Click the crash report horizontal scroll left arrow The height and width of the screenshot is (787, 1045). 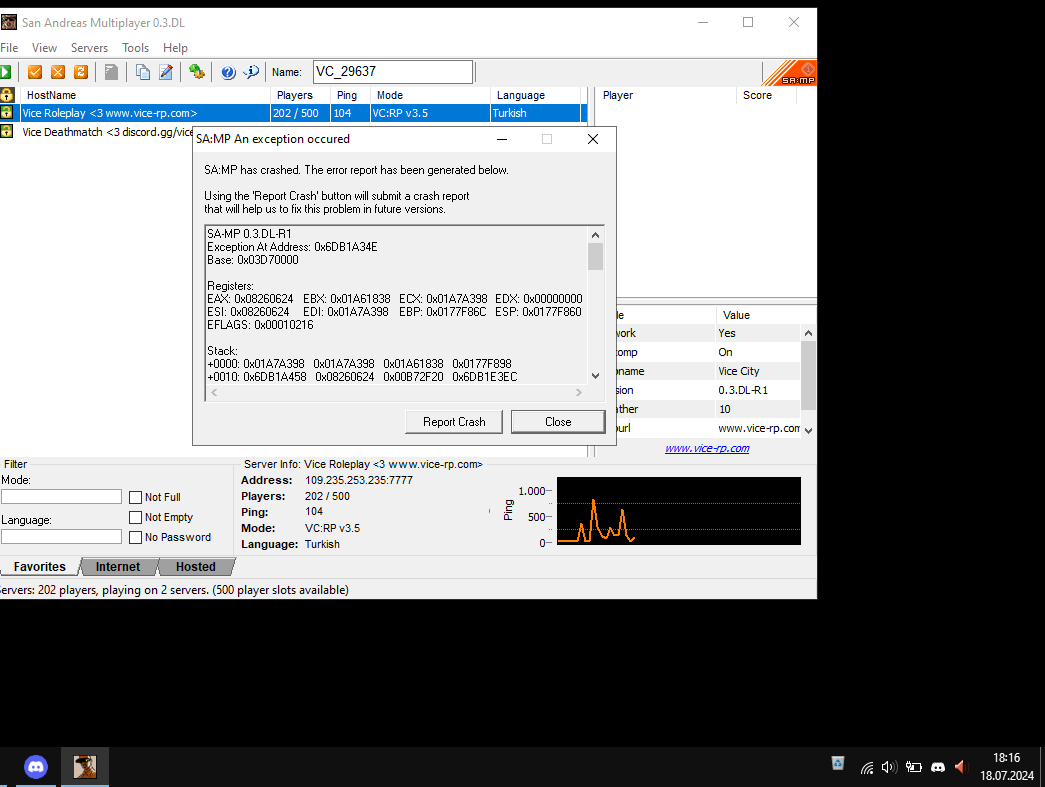pos(214,393)
